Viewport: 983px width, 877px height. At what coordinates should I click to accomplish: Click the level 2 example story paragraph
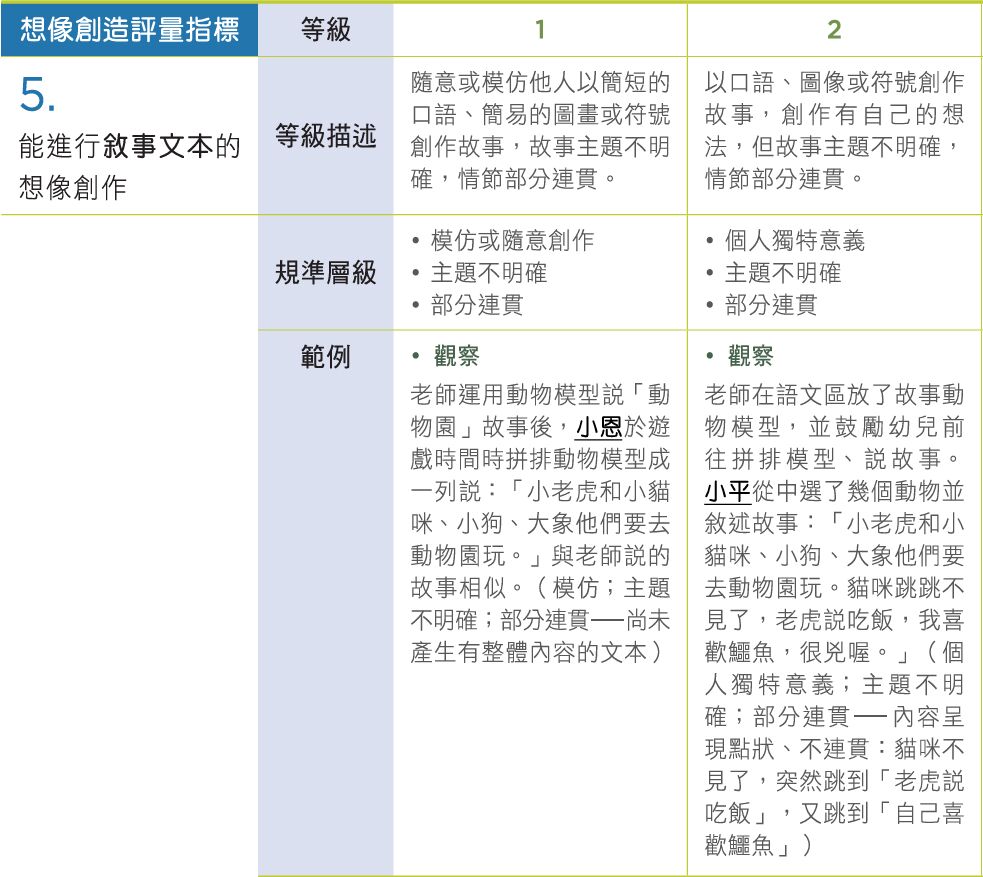point(834,620)
